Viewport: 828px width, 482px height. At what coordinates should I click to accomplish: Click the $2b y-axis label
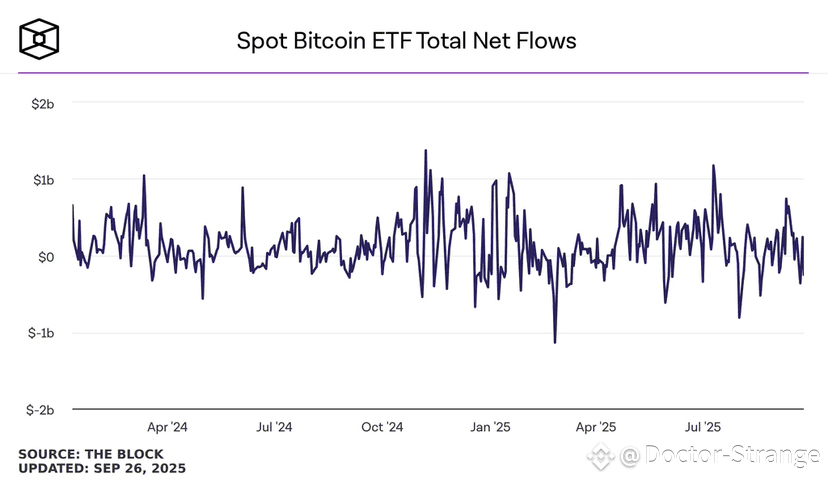coord(43,104)
